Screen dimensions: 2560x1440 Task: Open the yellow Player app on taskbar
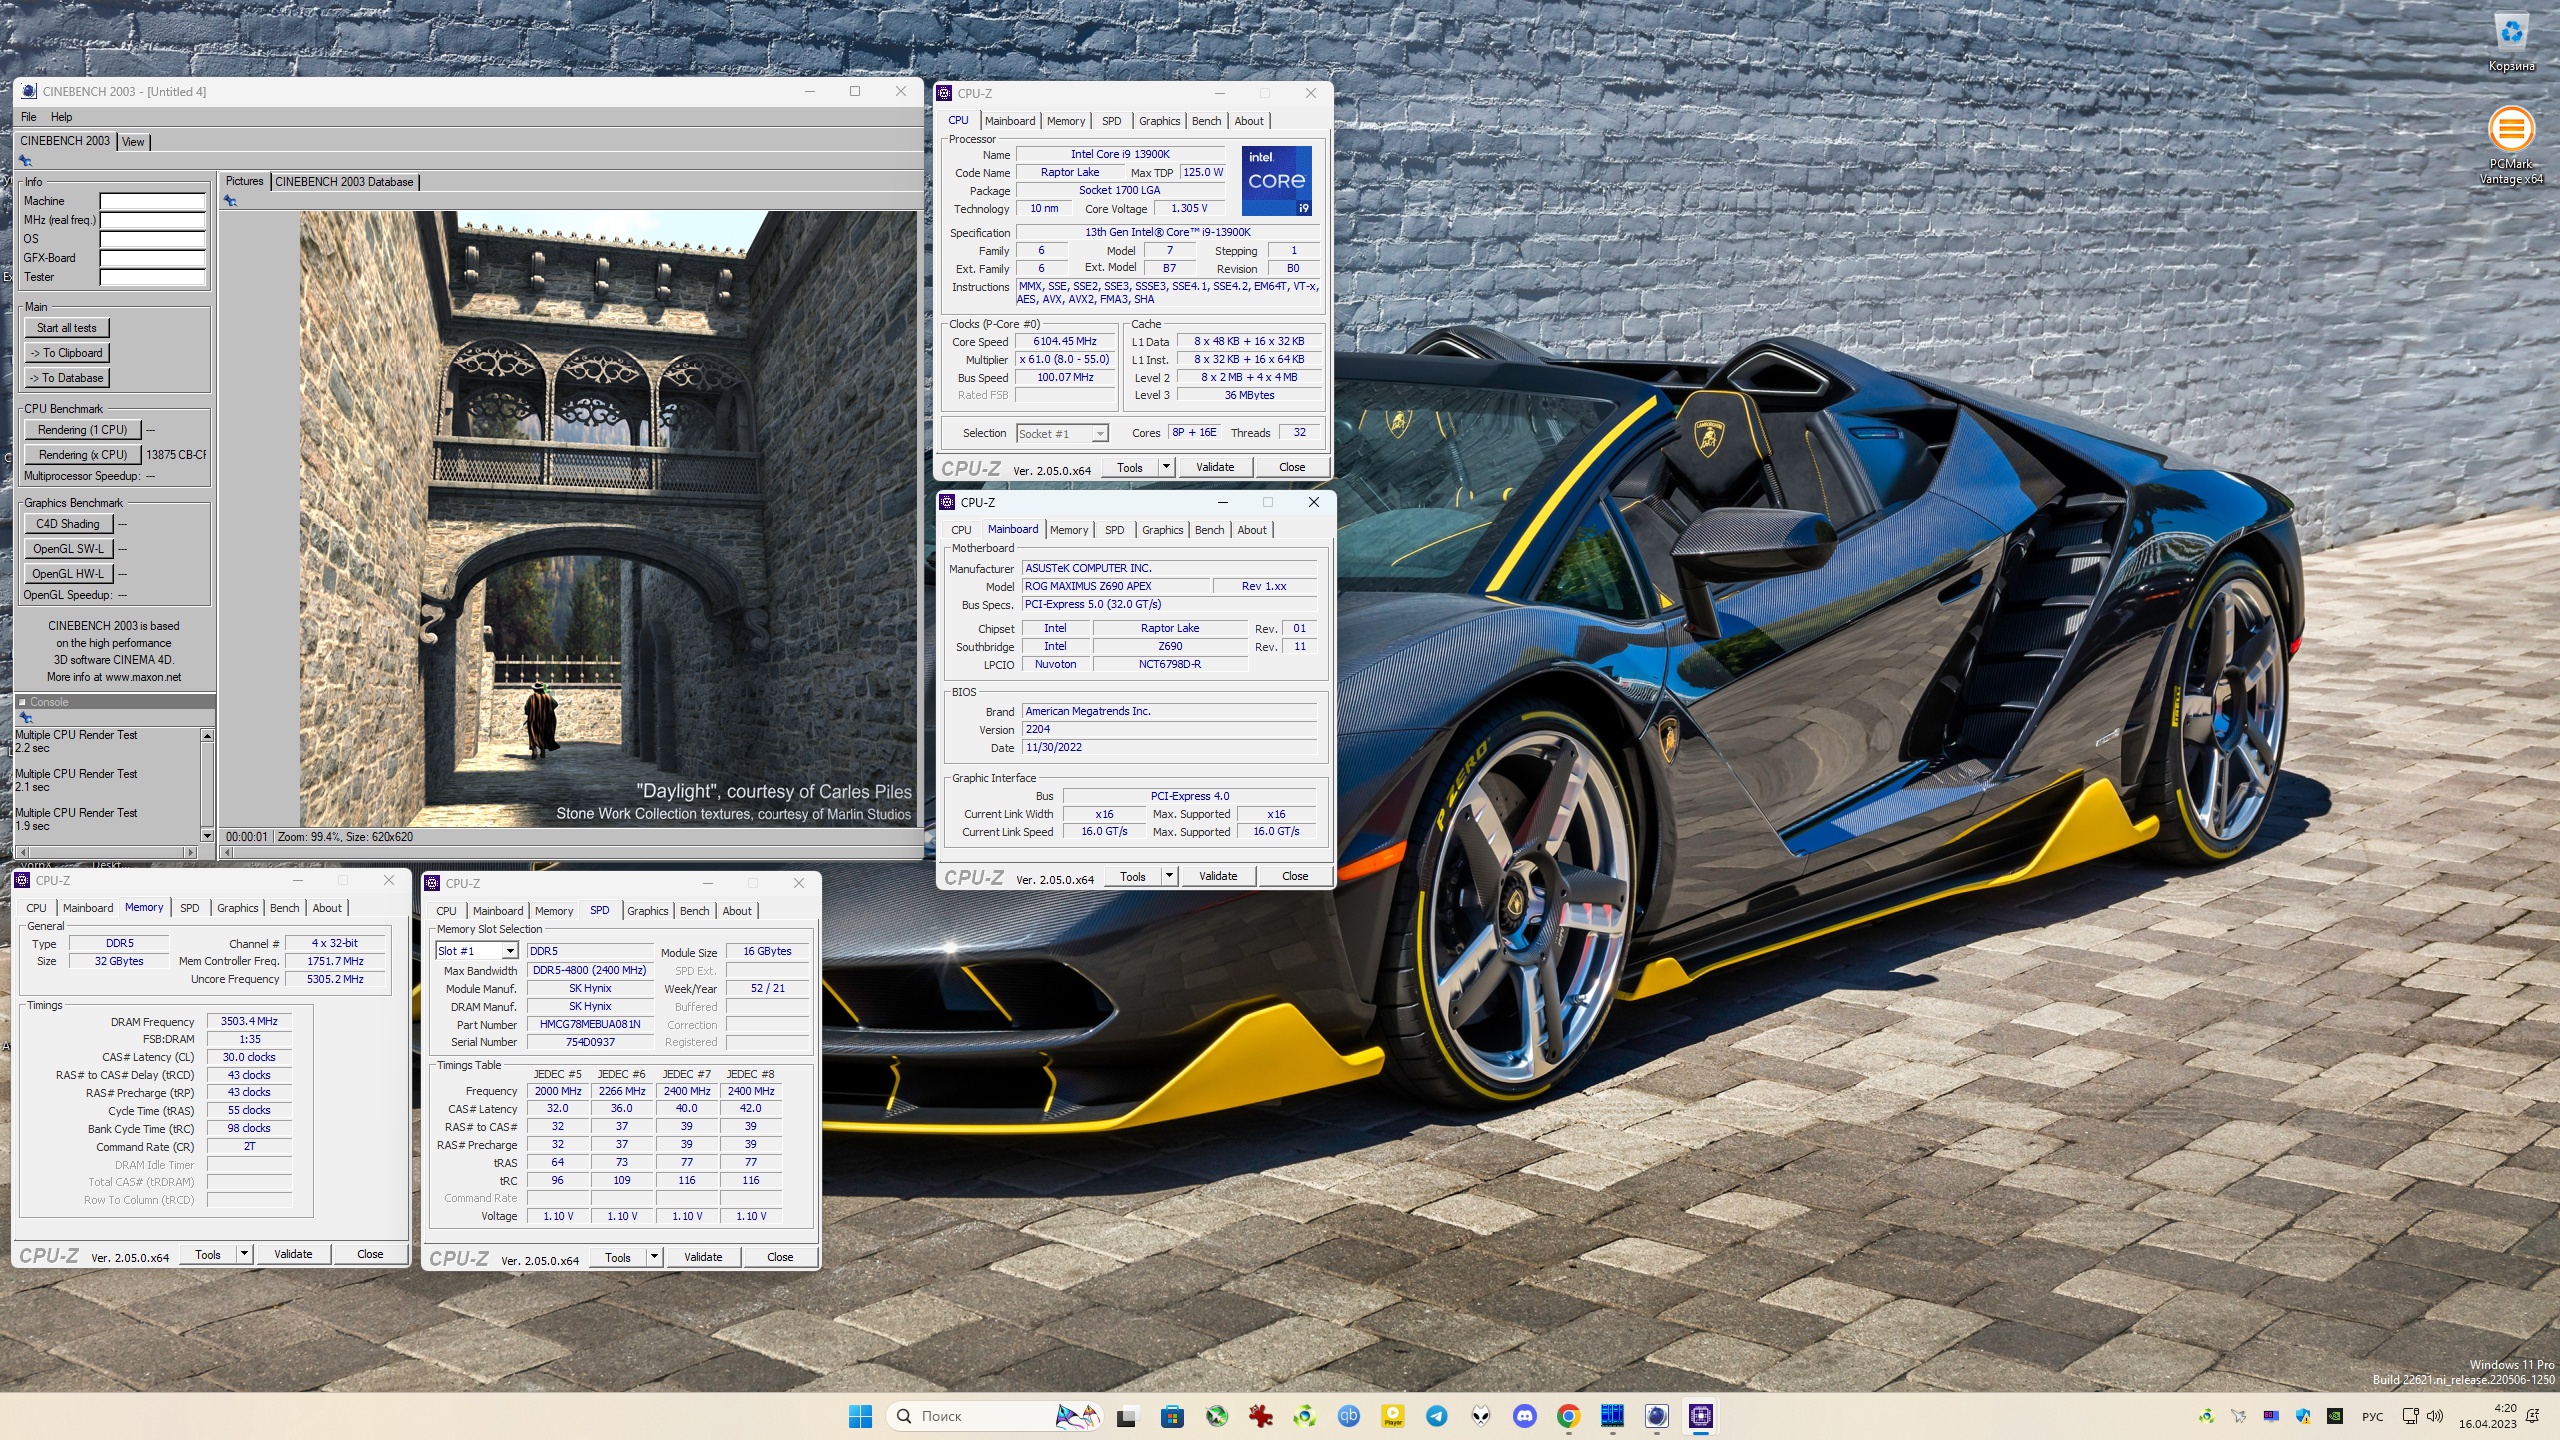(x=1393, y=1416)
